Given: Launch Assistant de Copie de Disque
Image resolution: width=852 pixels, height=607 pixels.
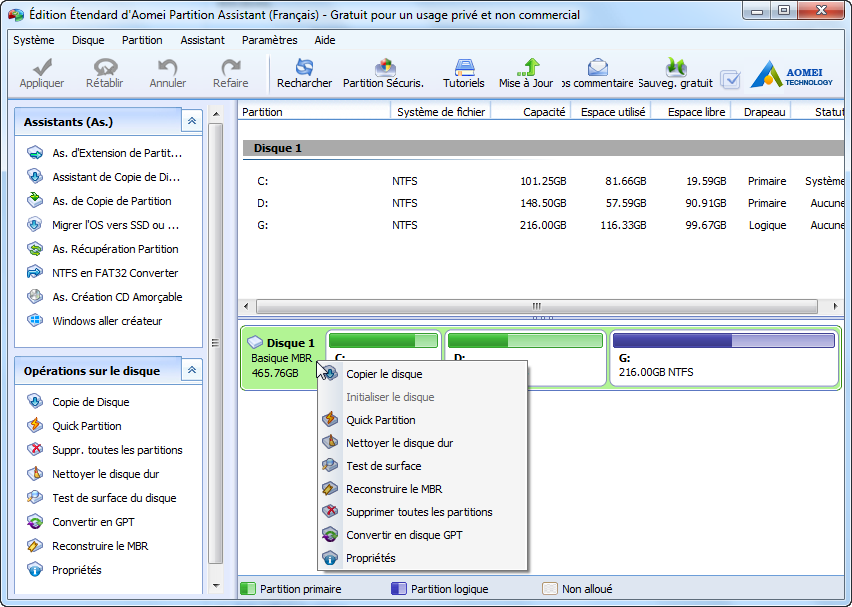Looking at the screenshot, I should (x=103, y=177).
